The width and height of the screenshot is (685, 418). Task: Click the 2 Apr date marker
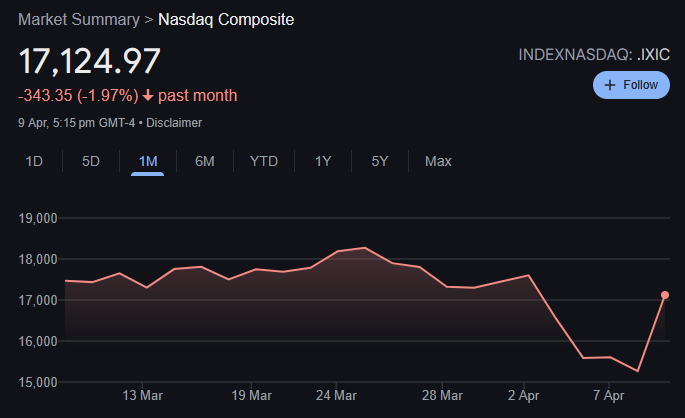(523, 395)
